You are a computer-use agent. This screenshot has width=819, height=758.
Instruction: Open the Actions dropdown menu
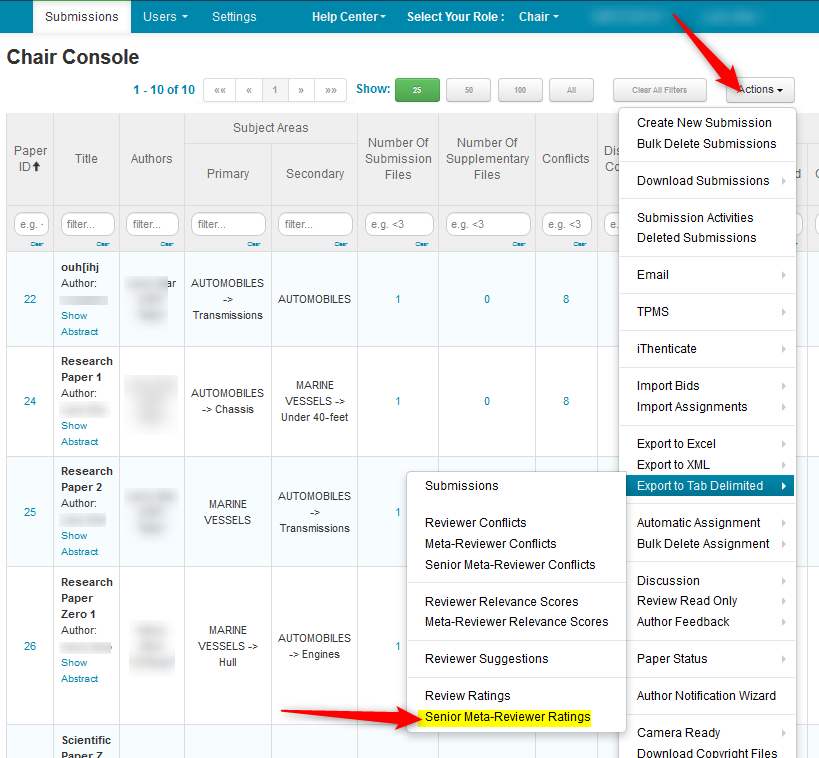(760, 90)
